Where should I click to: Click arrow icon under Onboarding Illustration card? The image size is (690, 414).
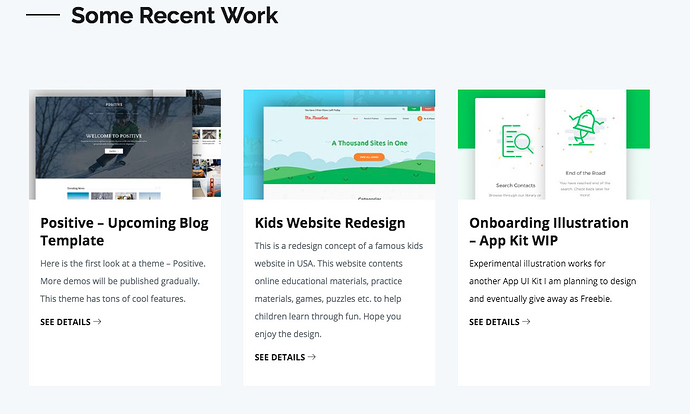526,322
